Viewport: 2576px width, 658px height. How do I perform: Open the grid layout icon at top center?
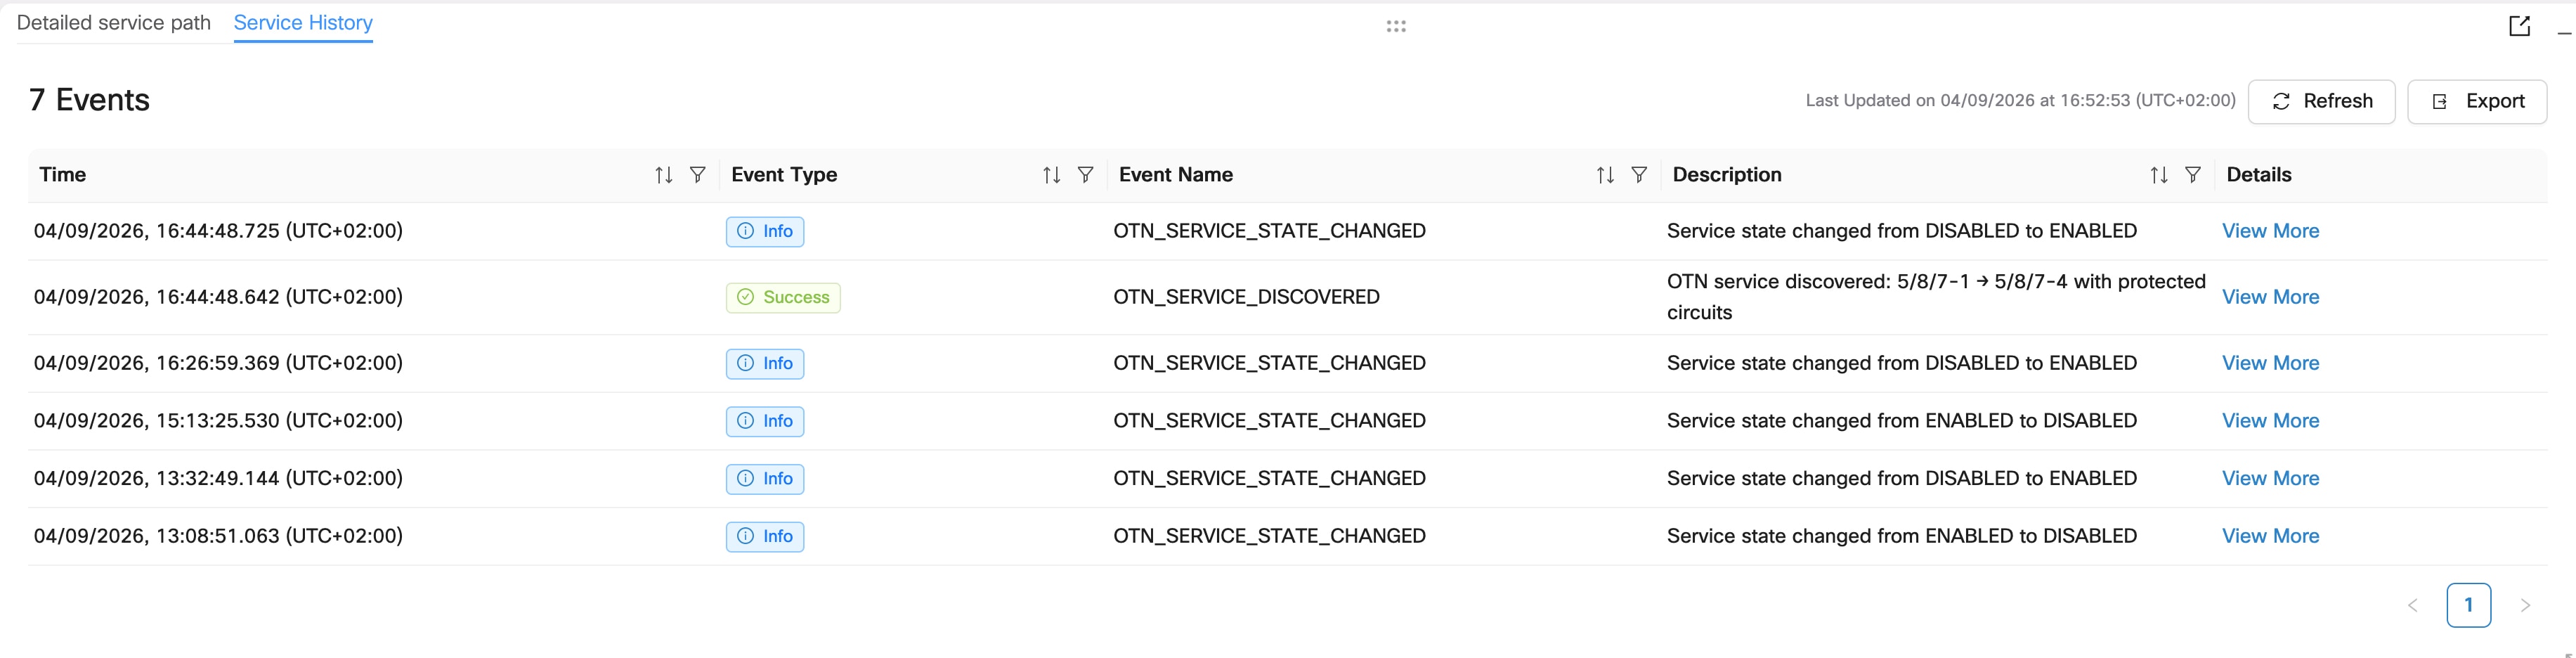click(x=1396, y=26)
